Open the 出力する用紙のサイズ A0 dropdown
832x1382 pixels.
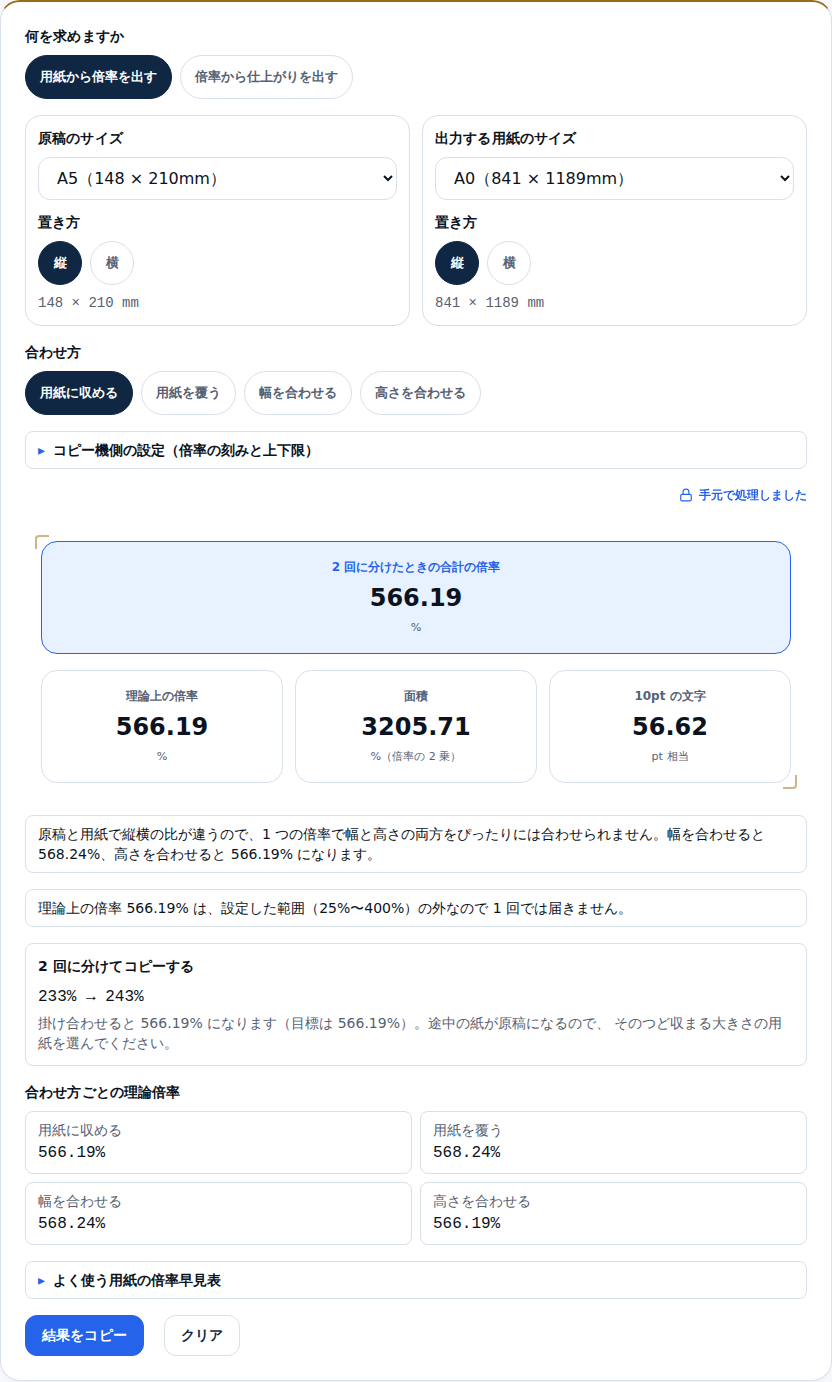tap(614, 179)
